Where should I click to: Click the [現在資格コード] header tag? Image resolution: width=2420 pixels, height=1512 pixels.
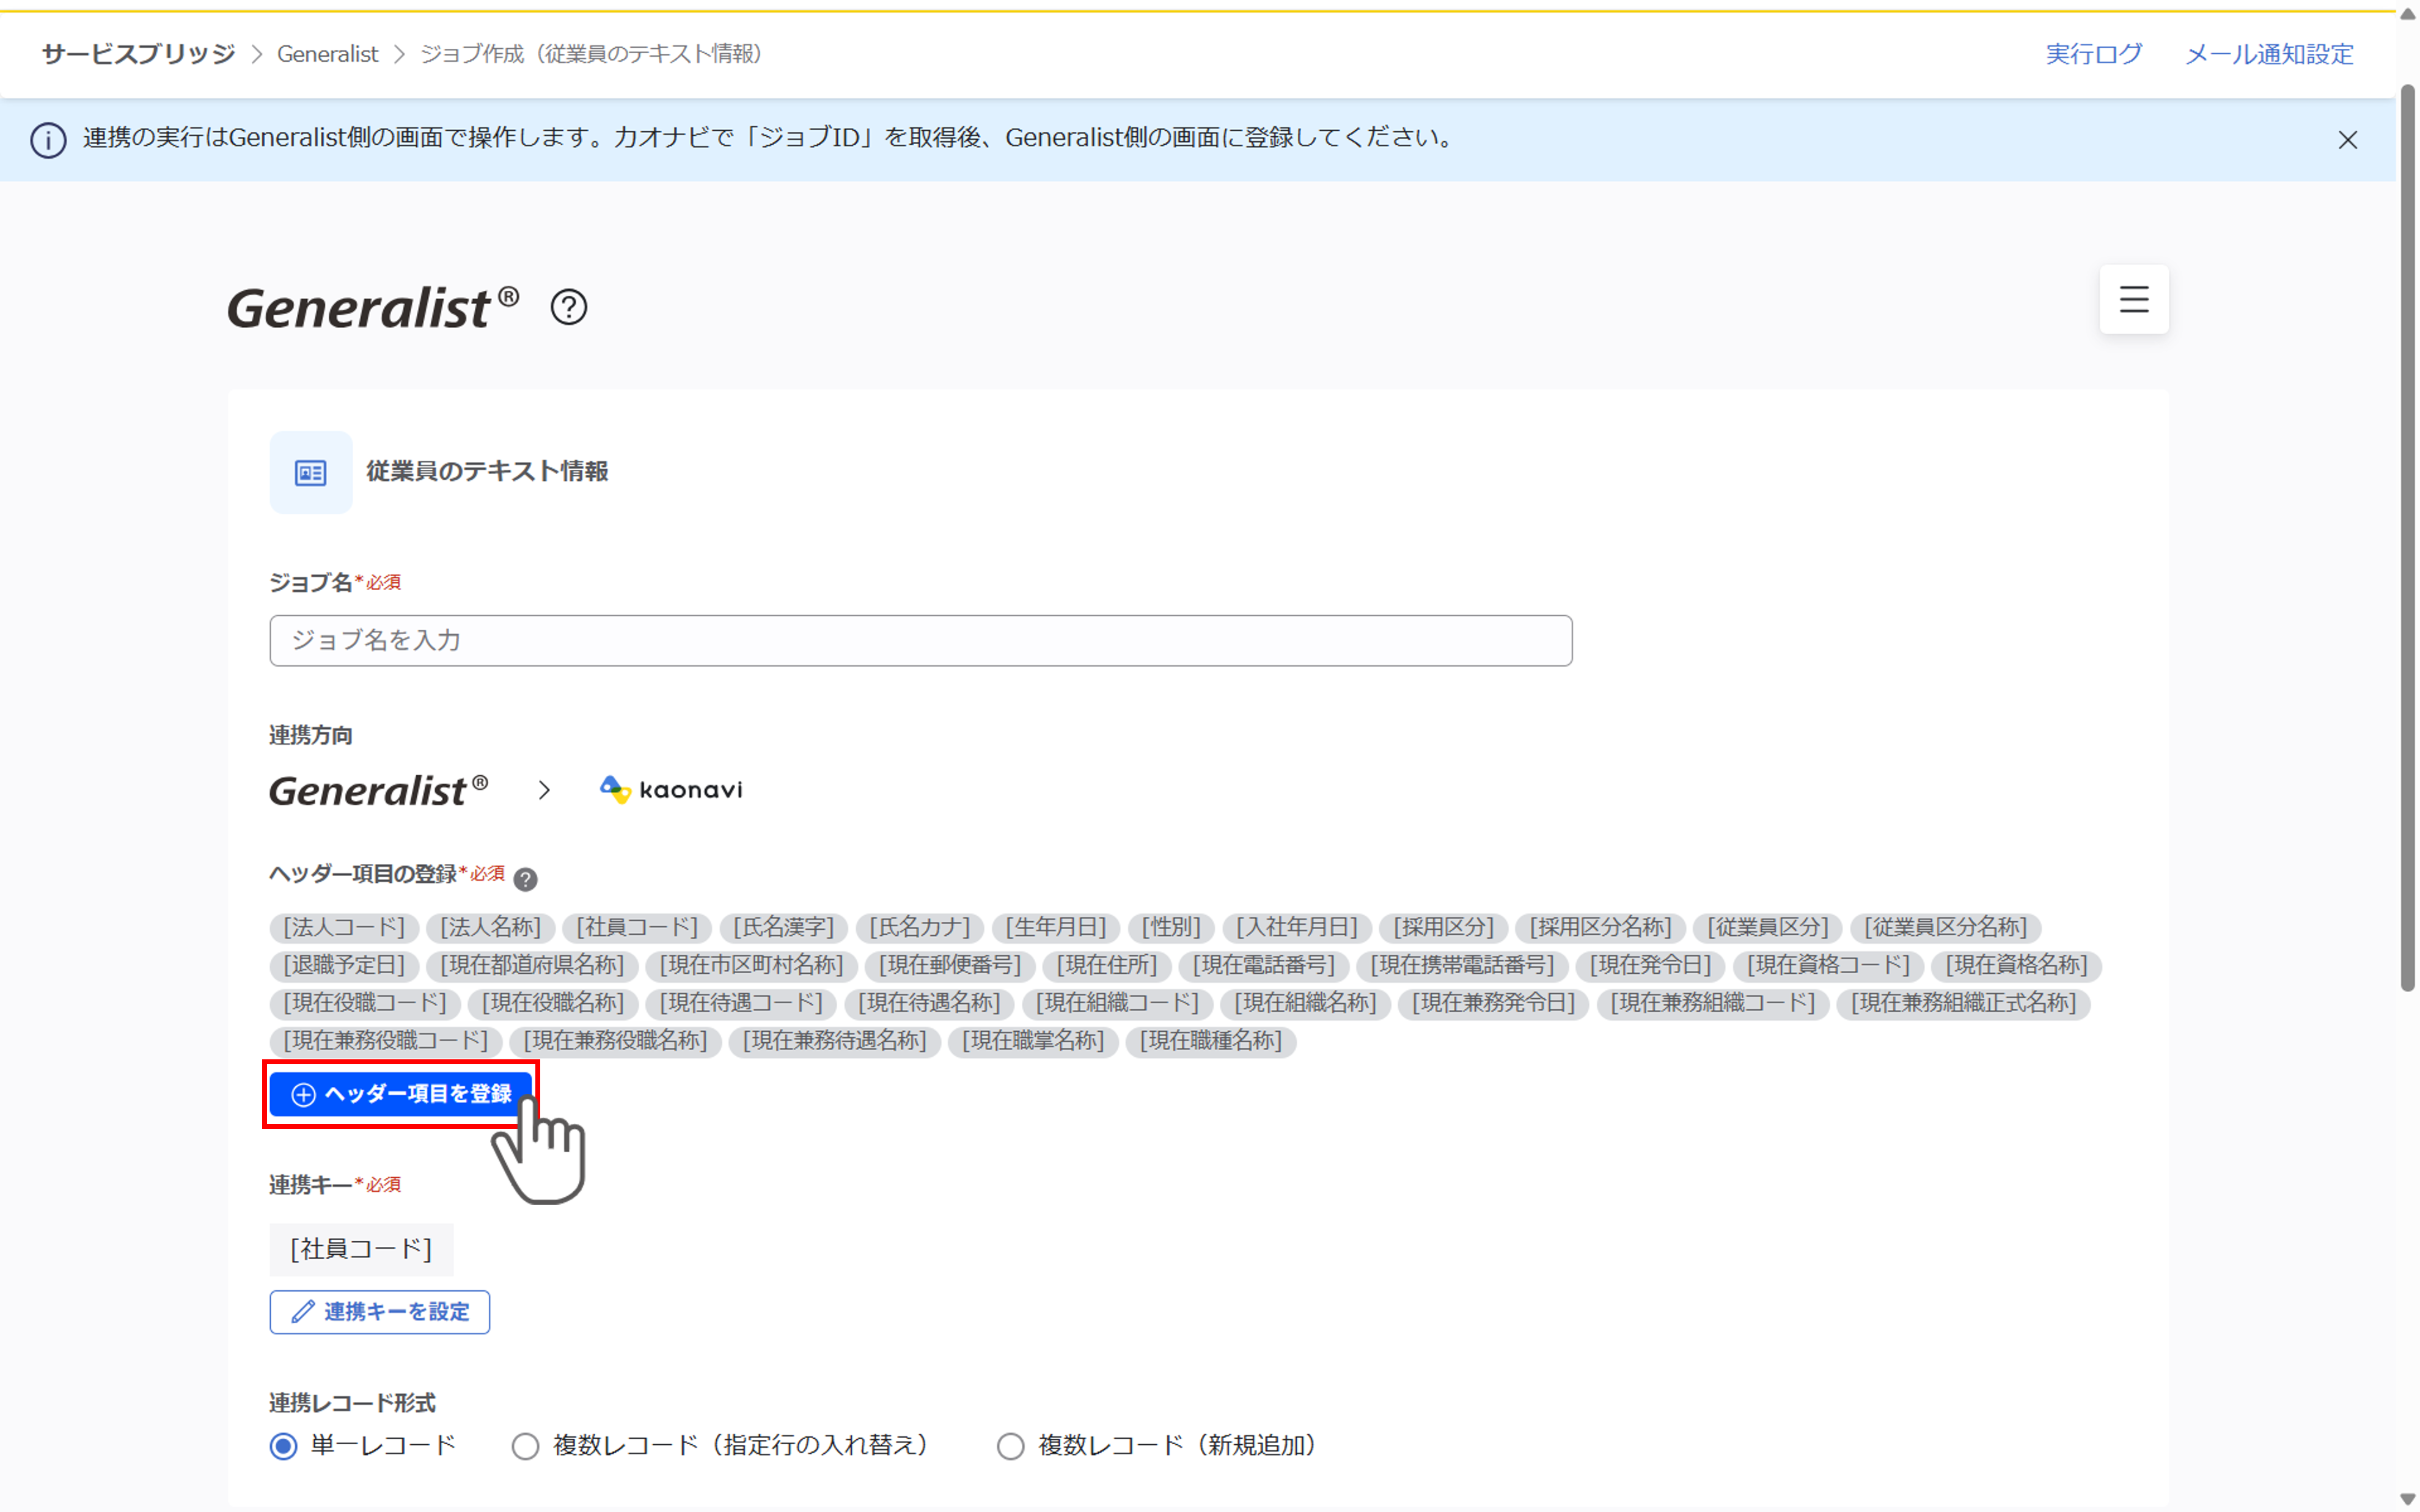[1828, 965]
